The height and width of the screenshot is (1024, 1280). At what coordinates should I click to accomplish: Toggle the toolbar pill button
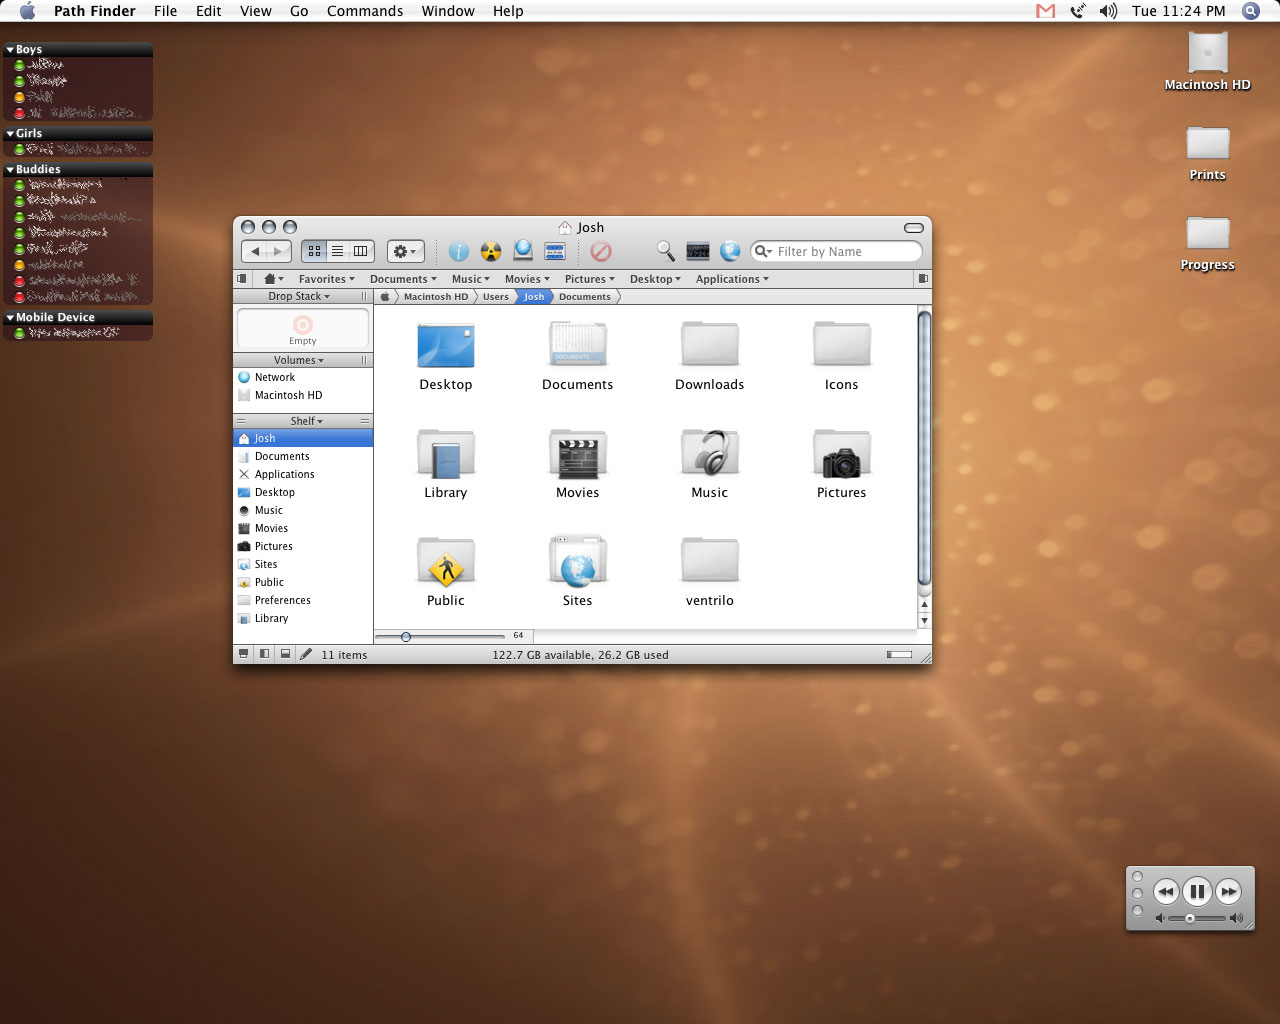(913, 227)
